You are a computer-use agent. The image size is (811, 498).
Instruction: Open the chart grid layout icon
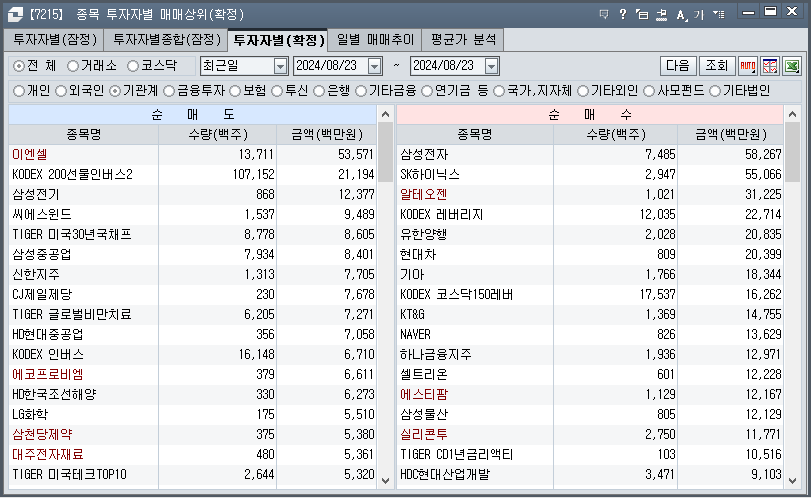[770, 66]
